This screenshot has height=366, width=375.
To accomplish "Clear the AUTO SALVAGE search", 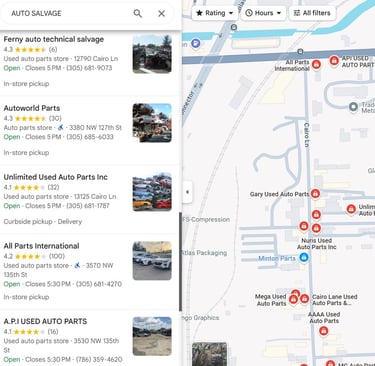I will [x=161, y=13].
